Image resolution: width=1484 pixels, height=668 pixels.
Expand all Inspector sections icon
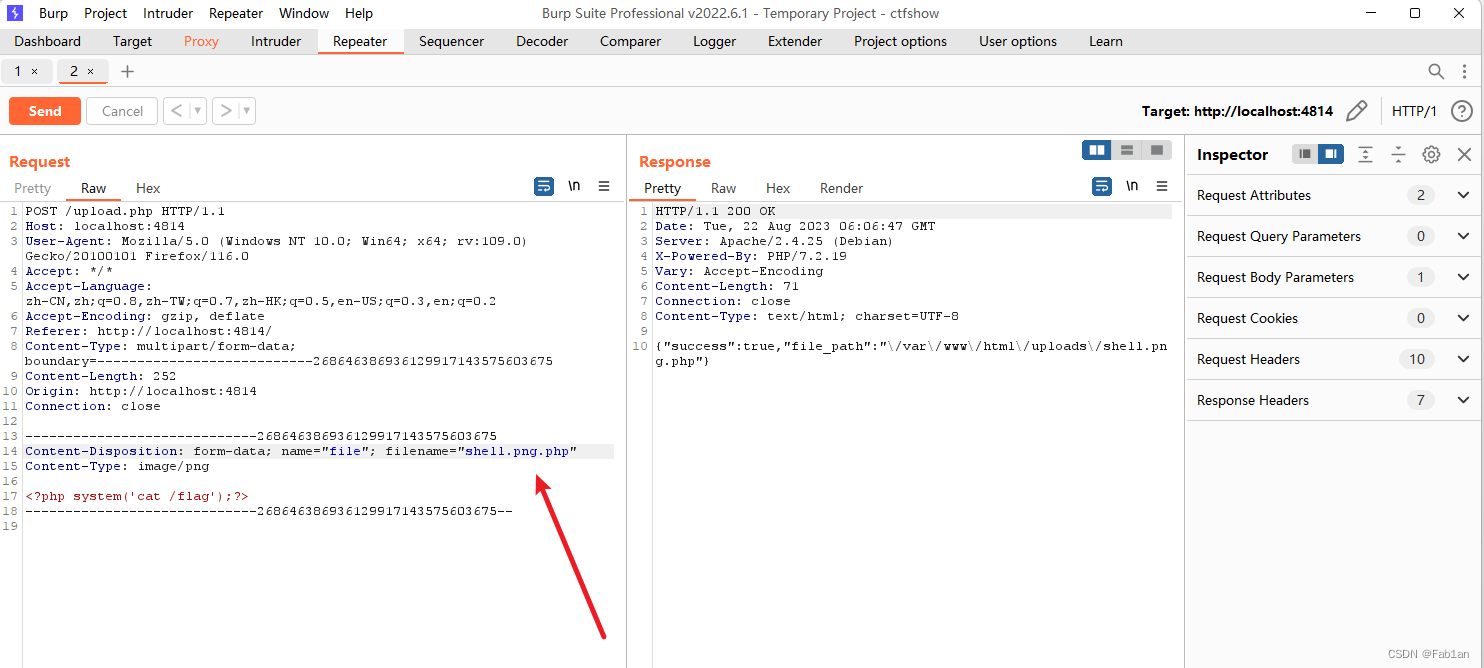[x=1365, y=154]
